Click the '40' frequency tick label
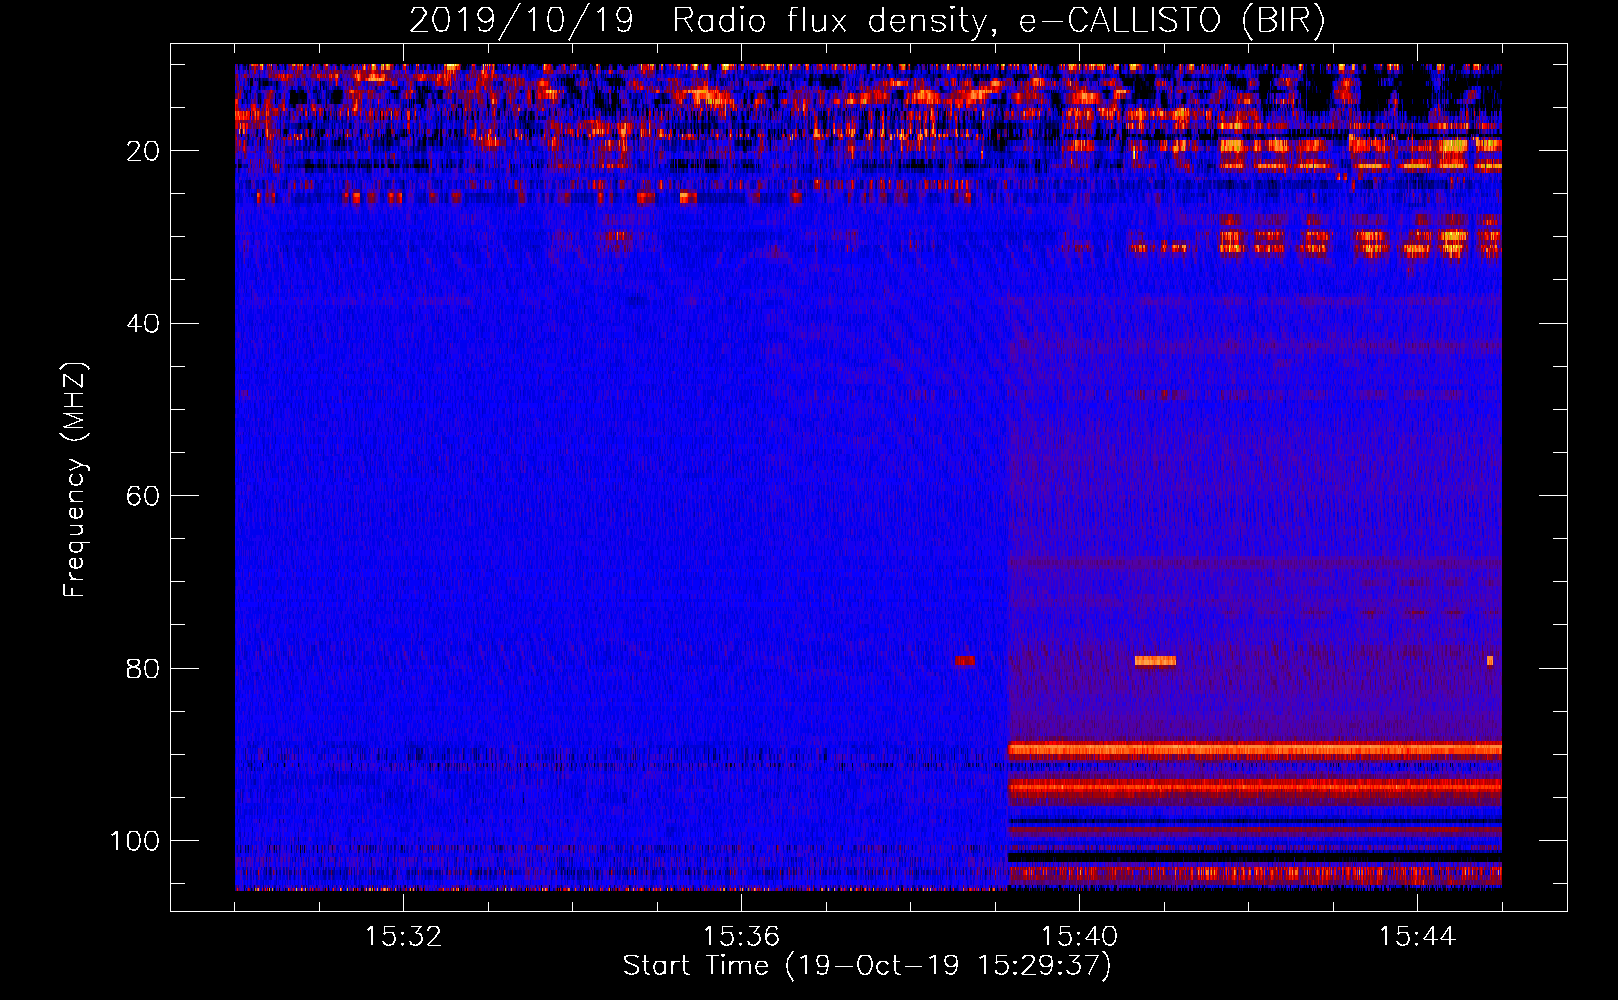The image size is (1618, 1000). click(144, 323)
